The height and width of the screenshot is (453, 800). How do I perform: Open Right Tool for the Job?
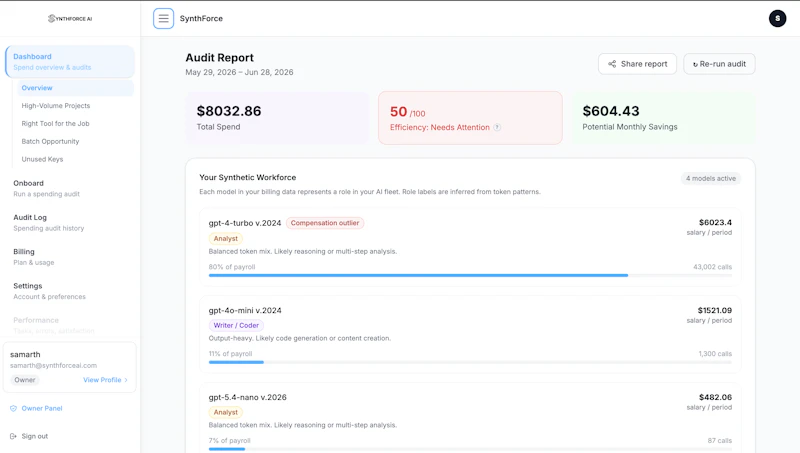coord(55,123)
